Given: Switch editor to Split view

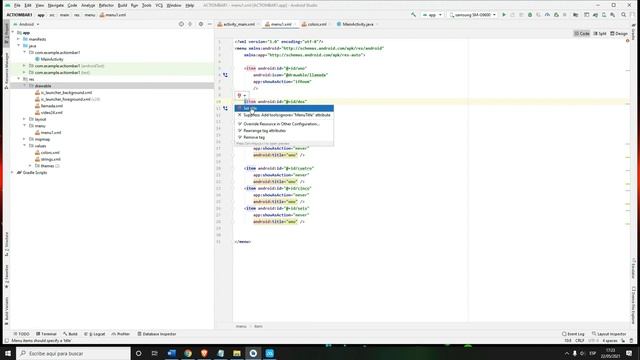Looking at the screenshot, I should [x=600, y=33].
